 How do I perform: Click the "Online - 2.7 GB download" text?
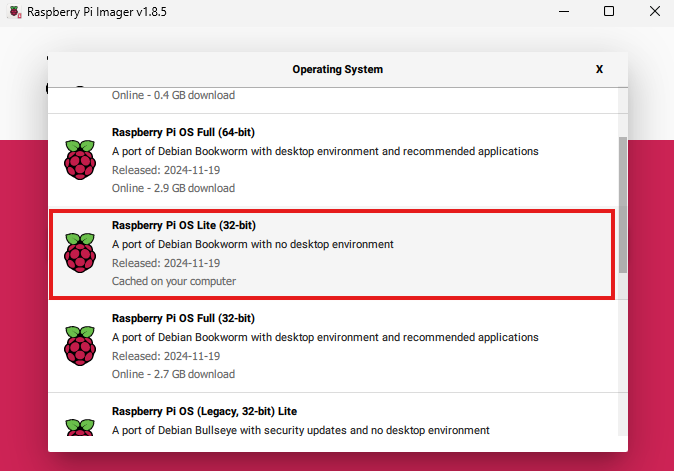[x=173, y=374]
